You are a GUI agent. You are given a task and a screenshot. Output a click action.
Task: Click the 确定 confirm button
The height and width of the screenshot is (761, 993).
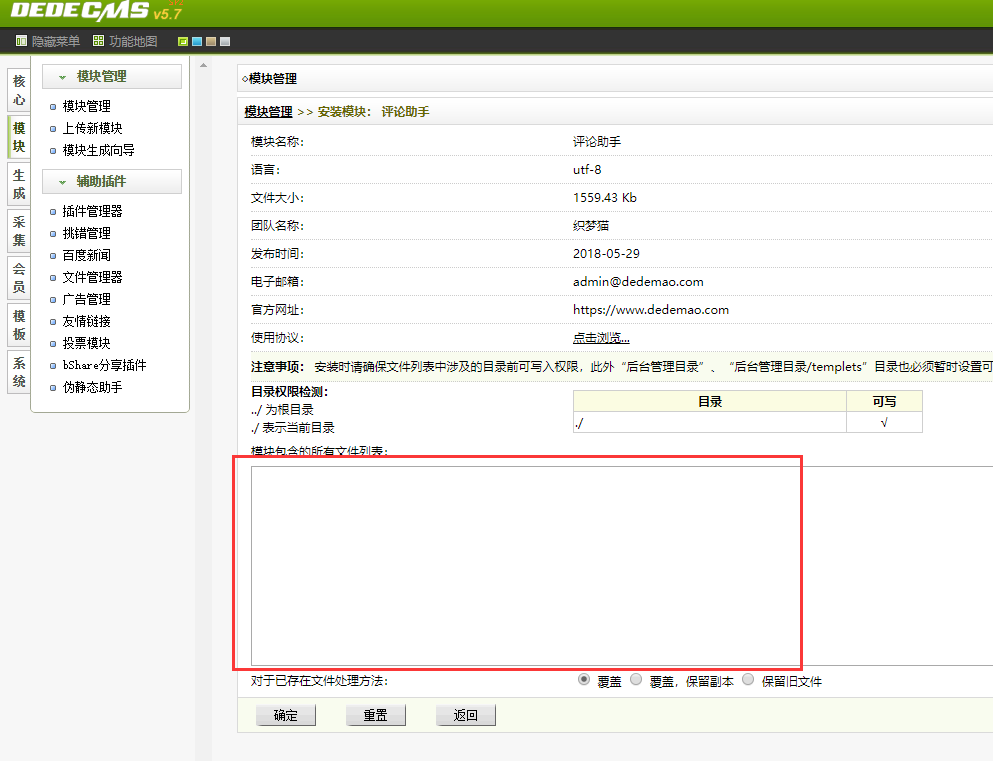point(285,714)
